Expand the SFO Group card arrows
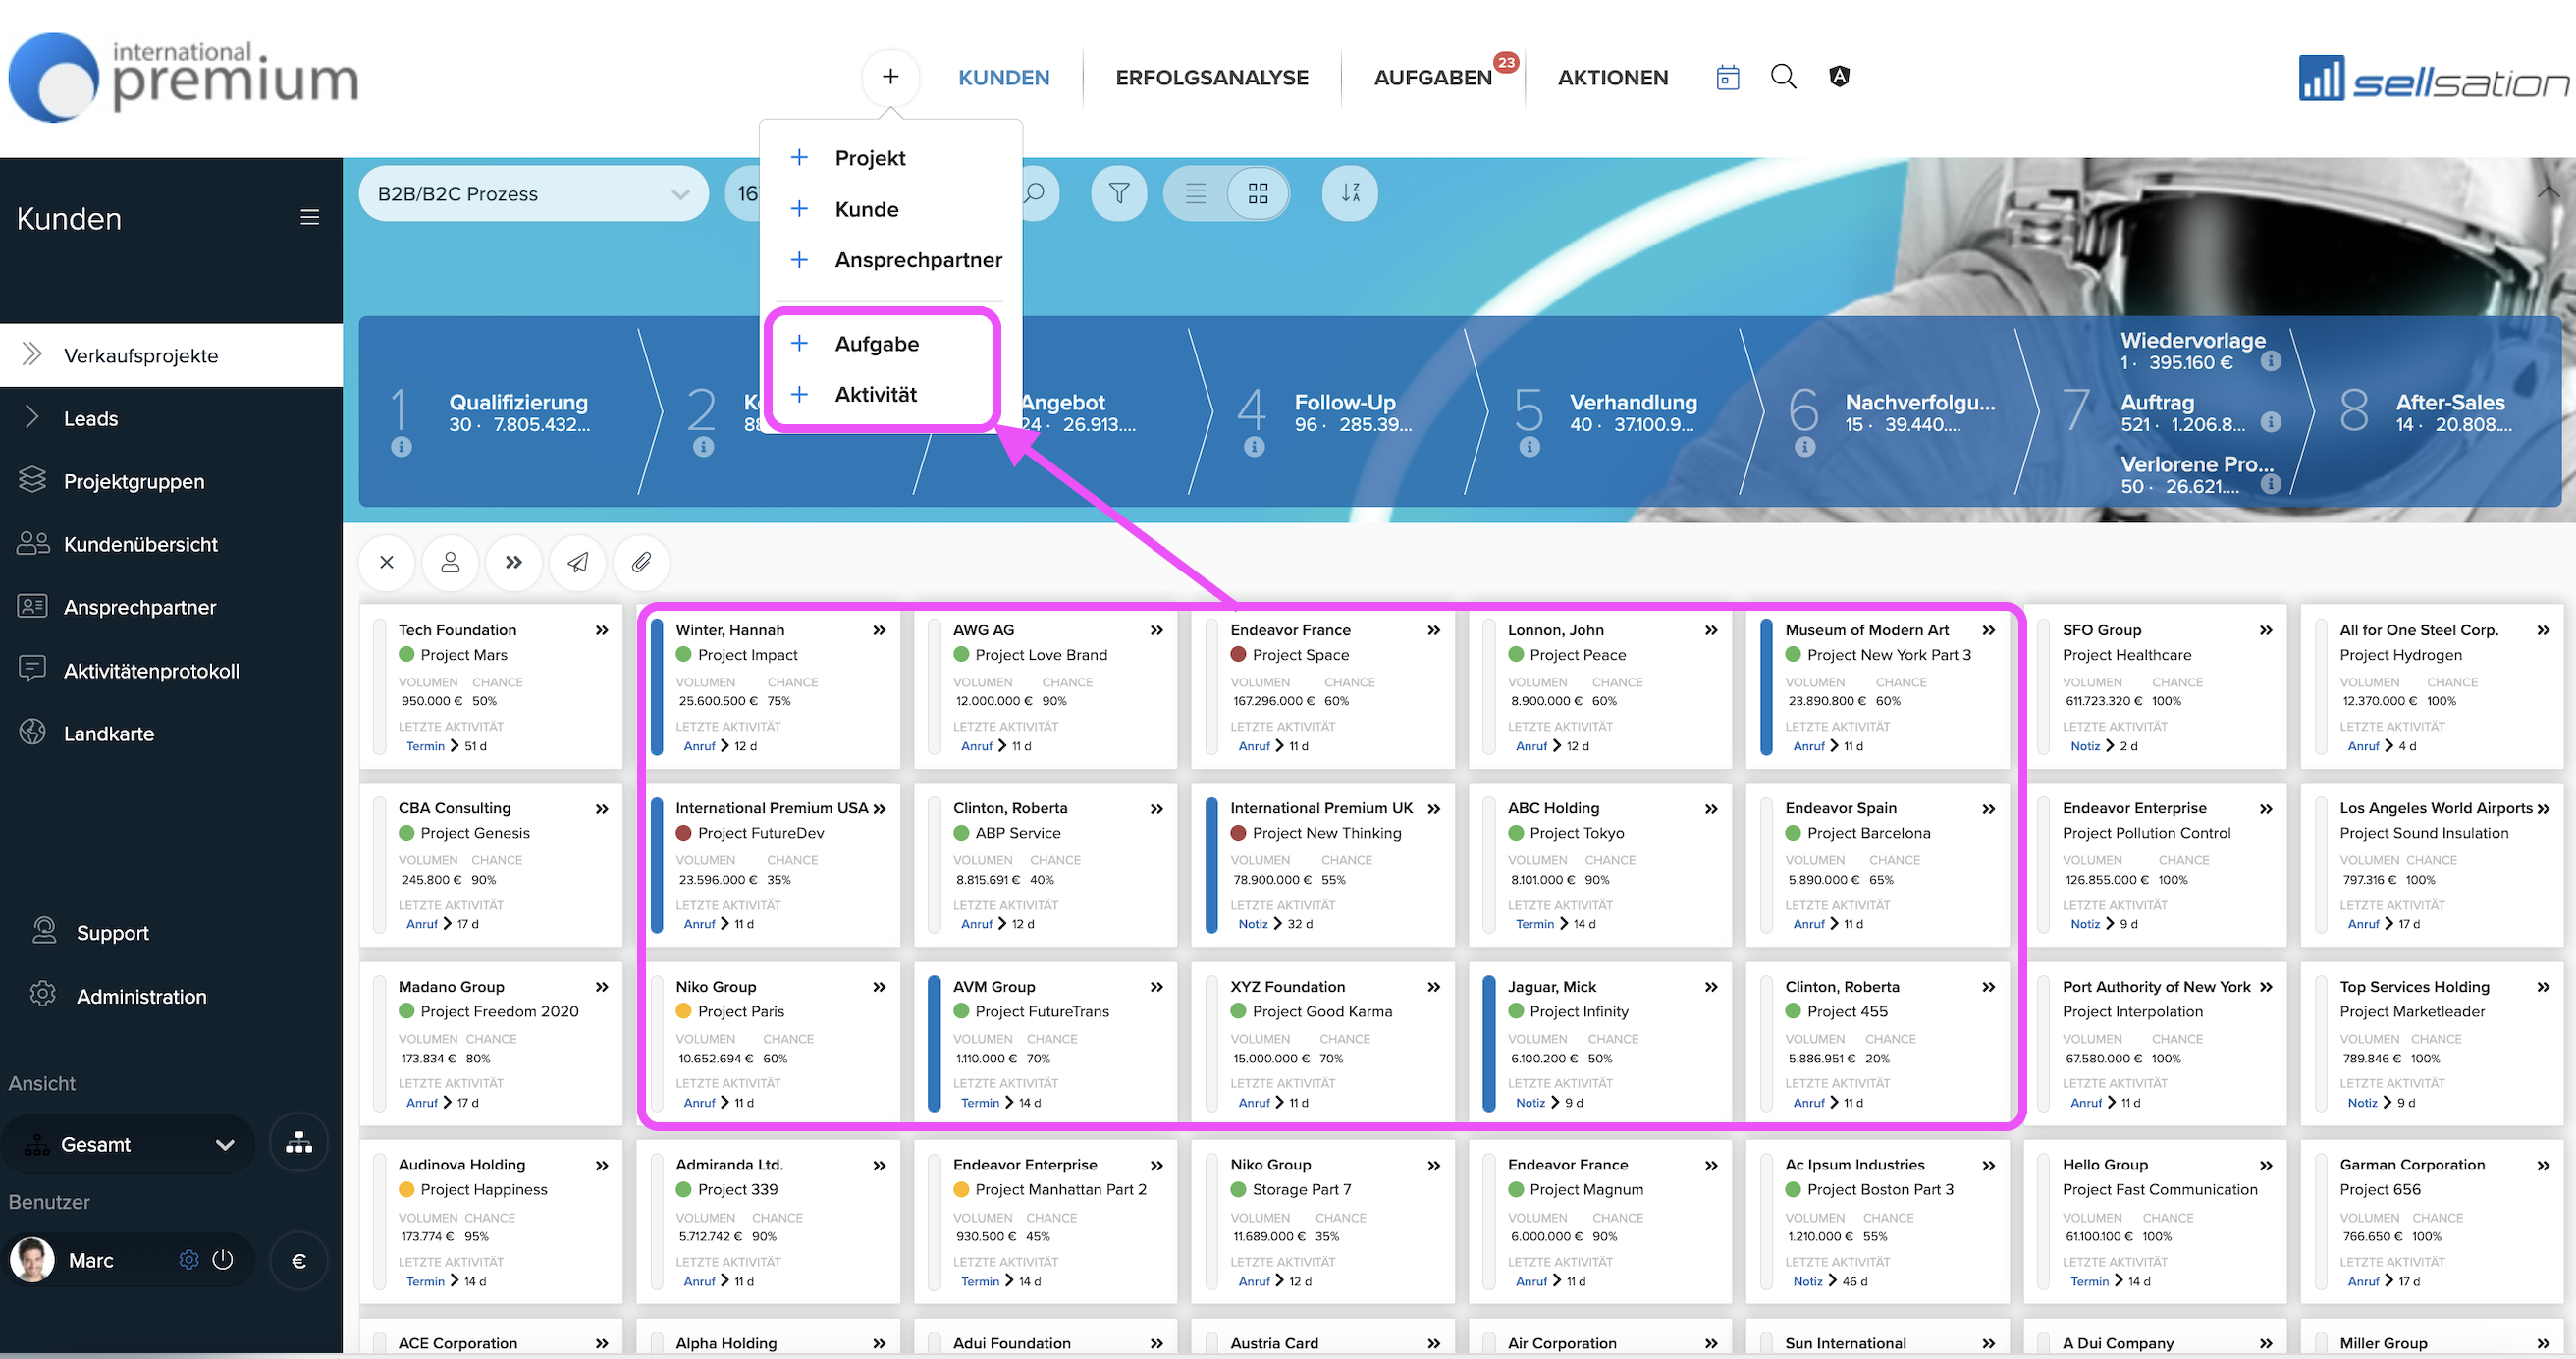Screen dimensions: 2576x1359 2266,630
